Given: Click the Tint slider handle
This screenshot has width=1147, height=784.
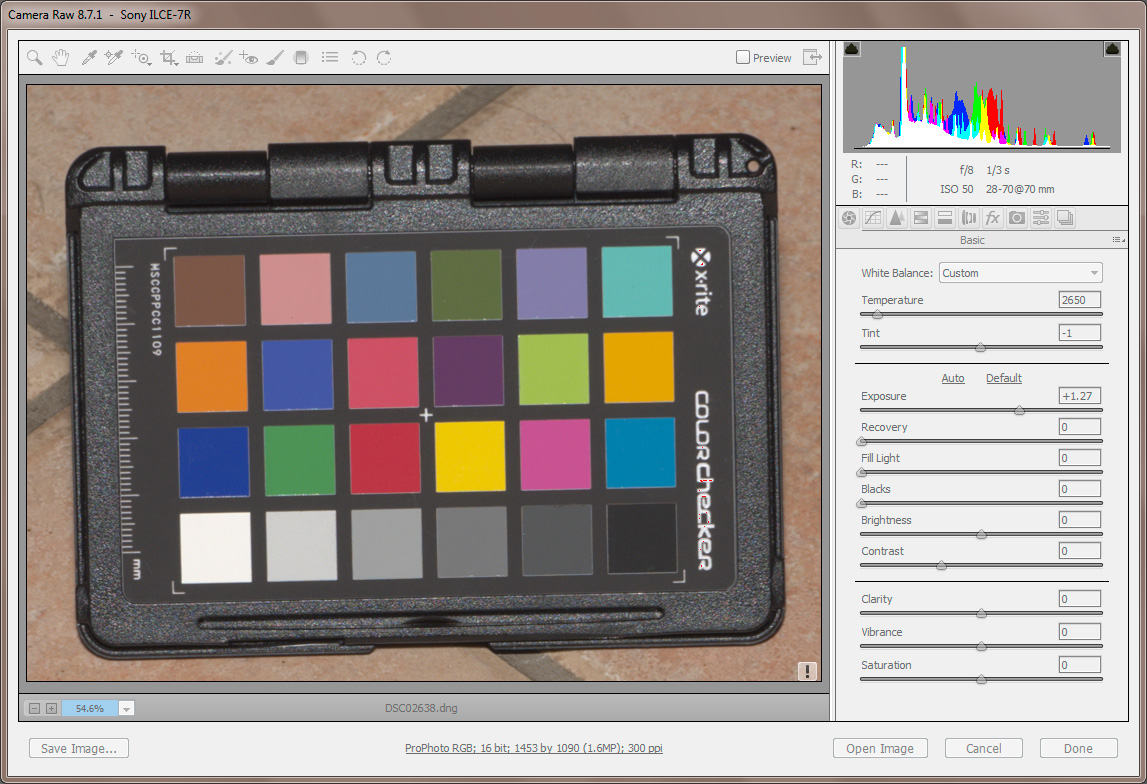Looking at the screenshot, I should 980,347.
